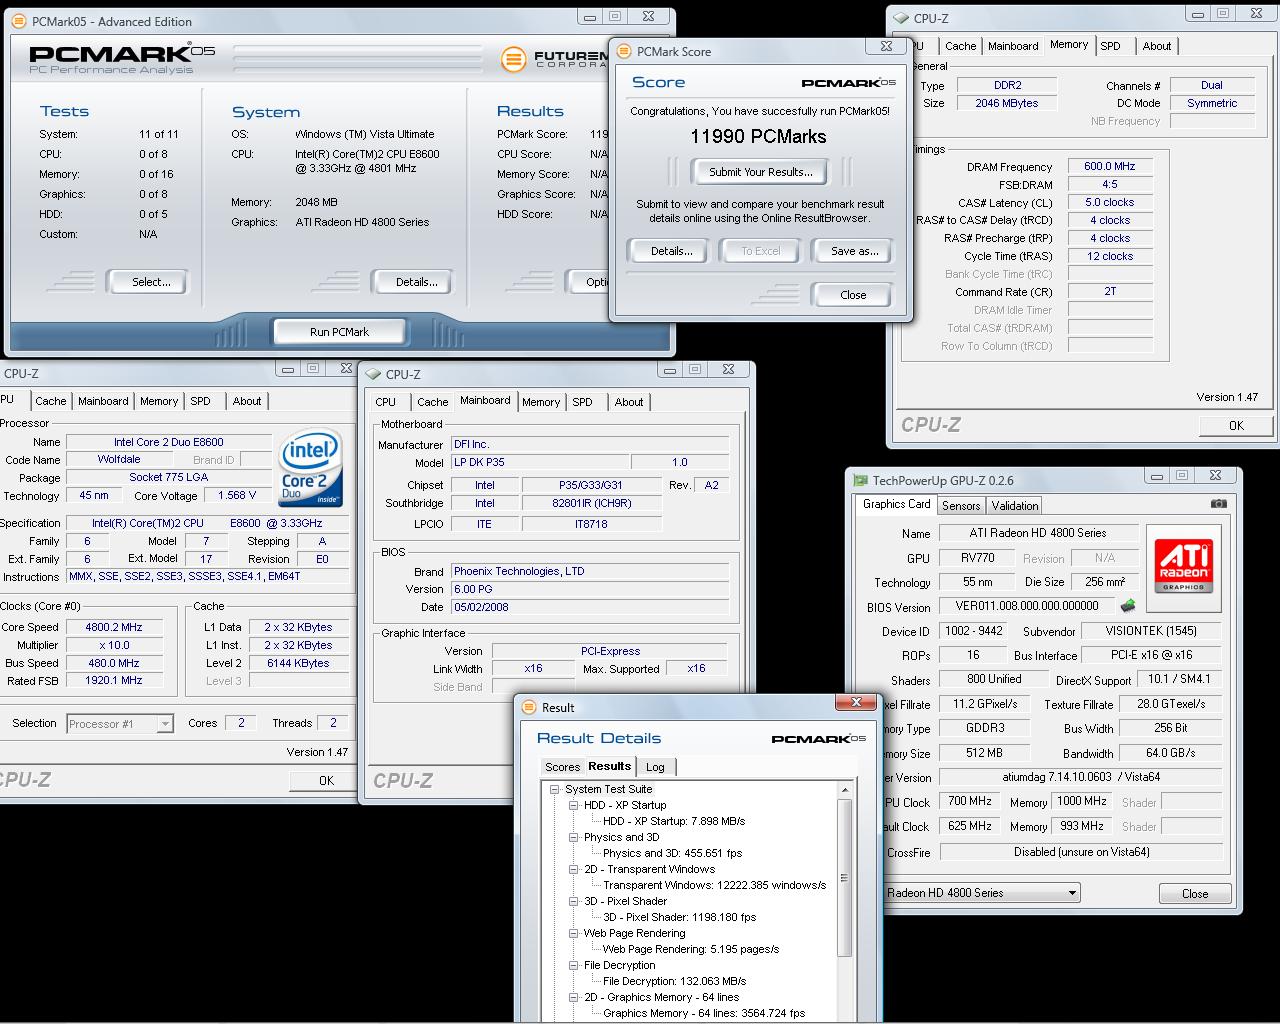Click the orange PCMark icon in the Result title bar
The image size is (1280, 1024).
tap(531, 707)
